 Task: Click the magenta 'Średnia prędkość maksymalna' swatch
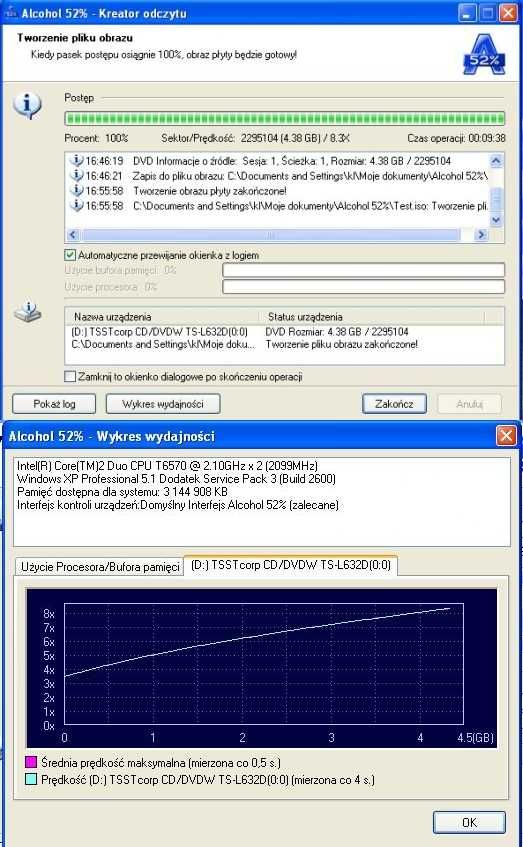31,762
